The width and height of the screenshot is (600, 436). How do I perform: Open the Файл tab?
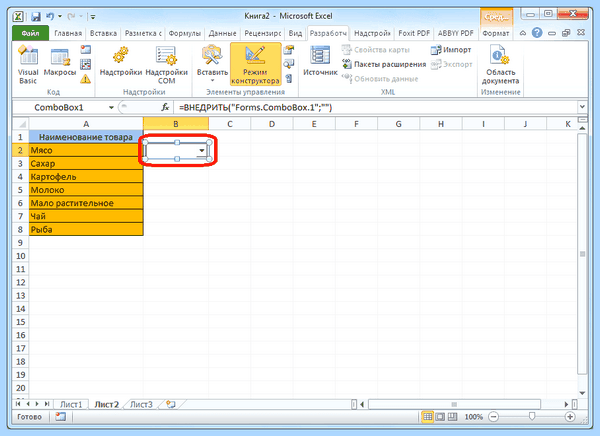pyautogui.click(x=30, y=33)
